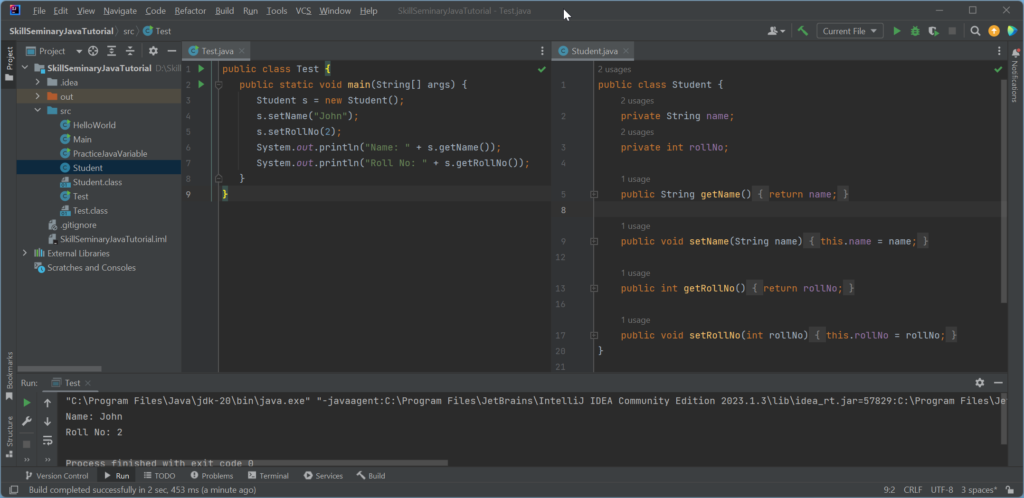Expand folded getName method on line 5

point(594,195)
